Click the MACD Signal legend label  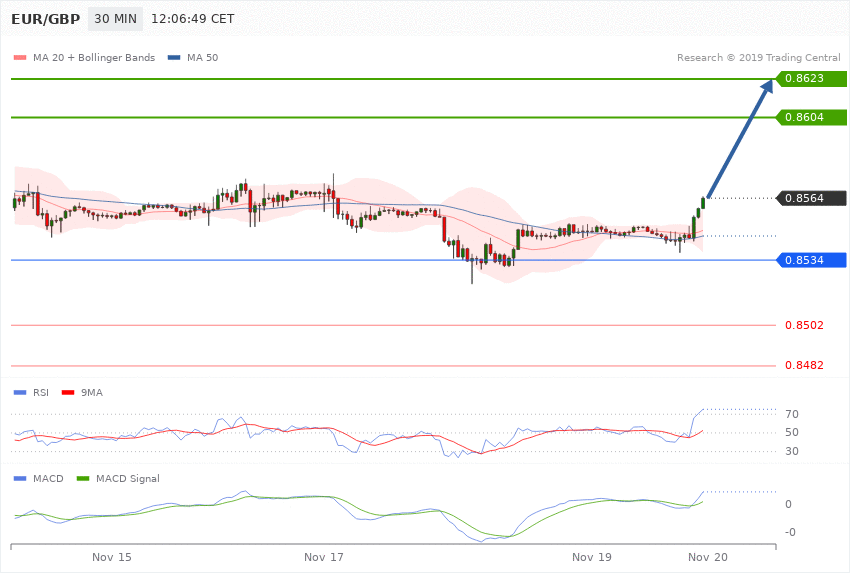click(x=128, y=478)
